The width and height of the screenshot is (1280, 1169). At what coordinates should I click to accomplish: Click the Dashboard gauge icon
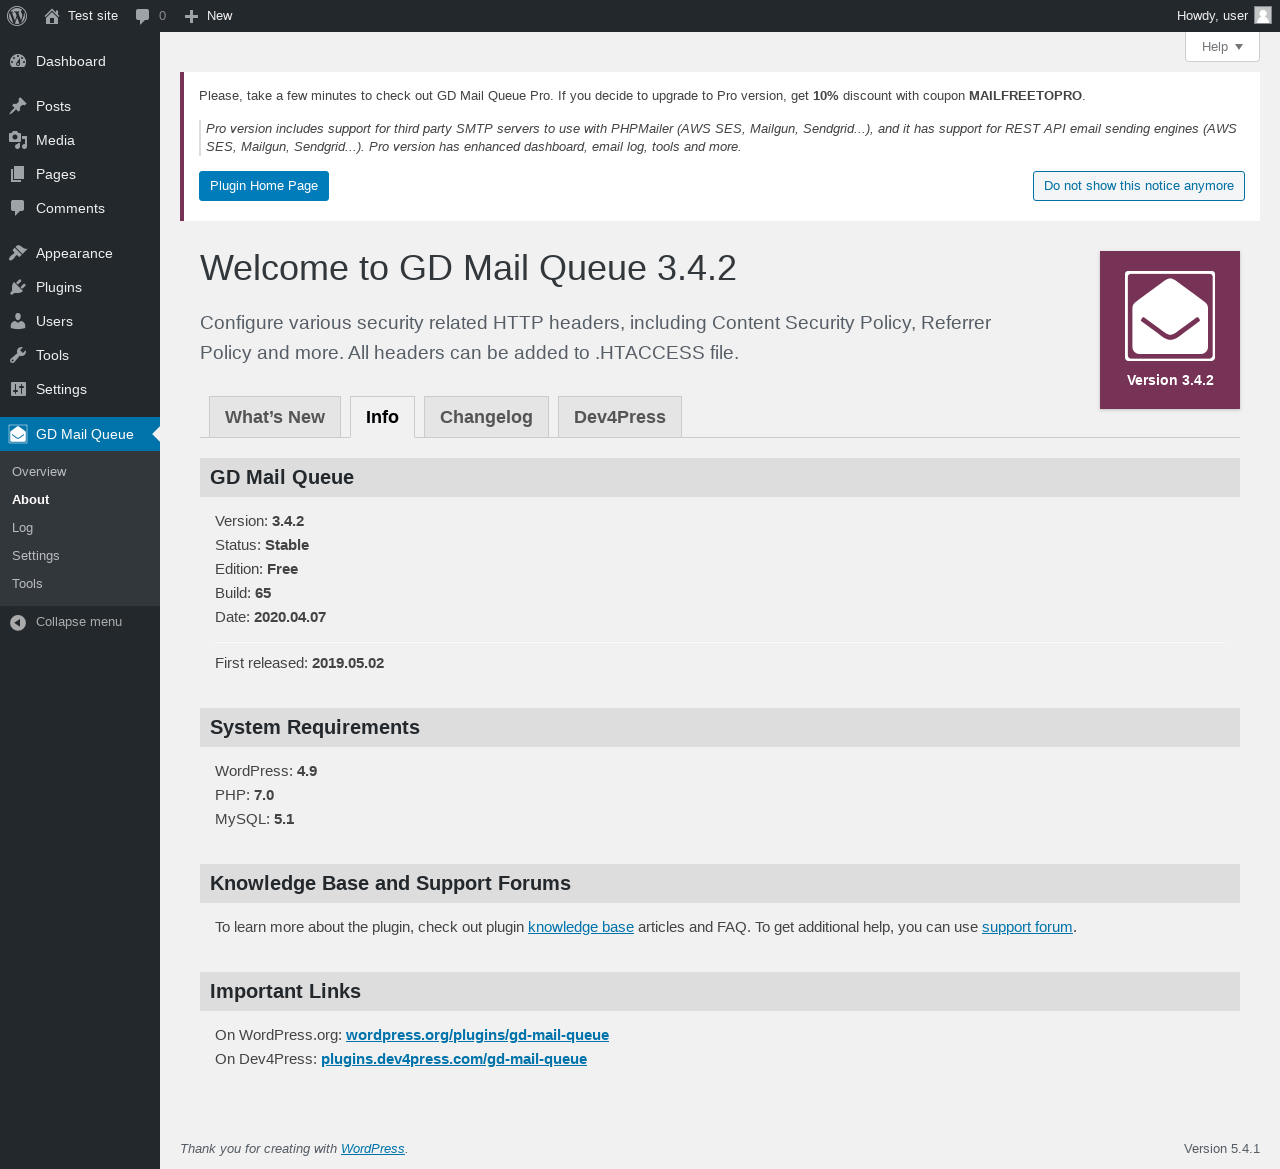pyautogui.click(x=18, y=61)
